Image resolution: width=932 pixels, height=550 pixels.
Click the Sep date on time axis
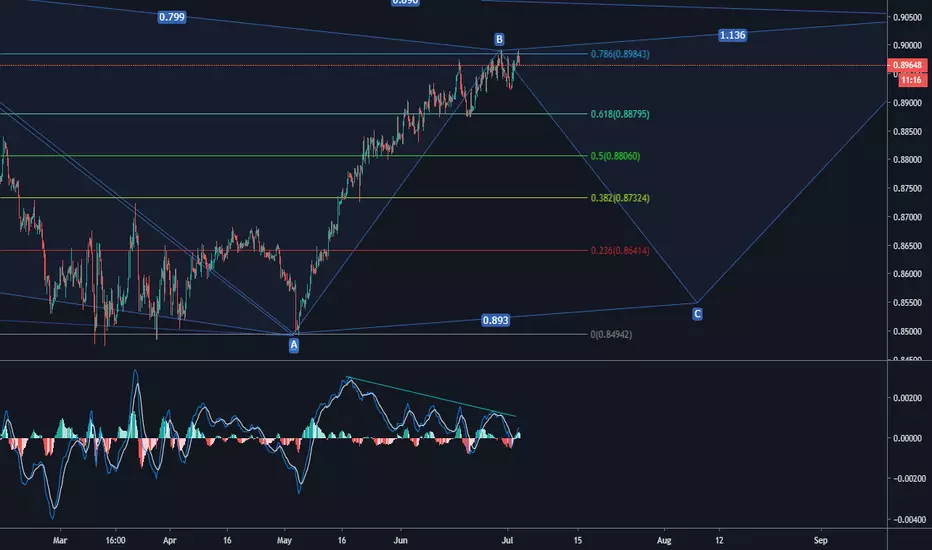pyautogui.click(x=820, y=540)
